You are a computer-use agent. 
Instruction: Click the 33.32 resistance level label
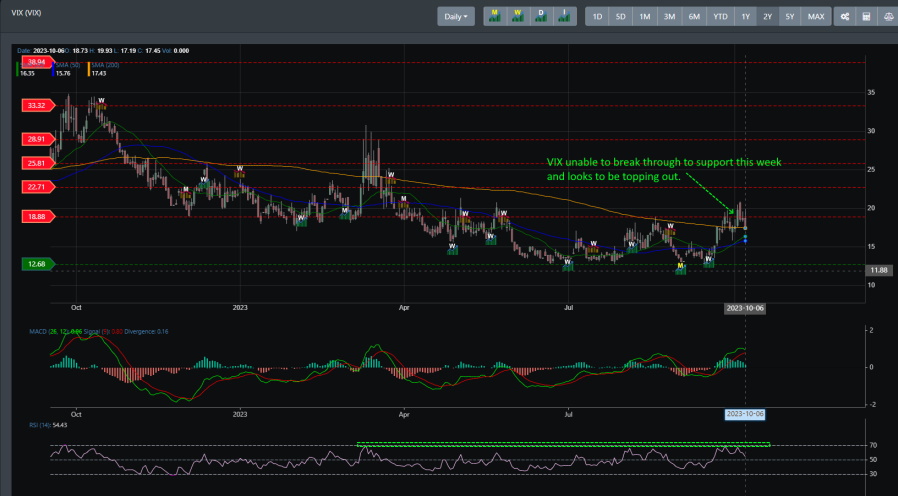click(38, 105)
